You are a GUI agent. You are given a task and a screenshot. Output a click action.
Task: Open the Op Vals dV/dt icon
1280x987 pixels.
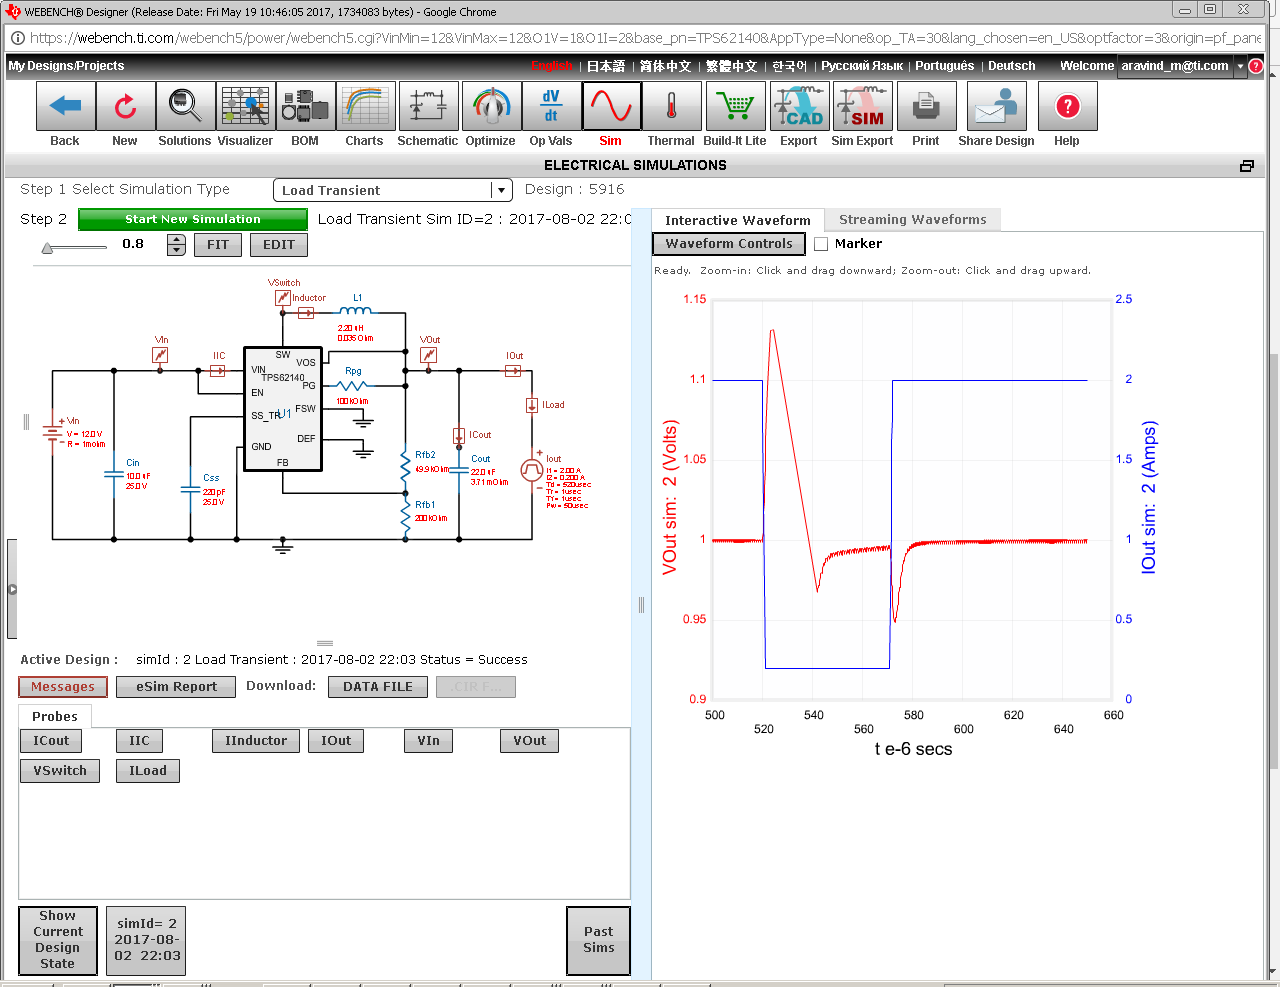point(551,106)
